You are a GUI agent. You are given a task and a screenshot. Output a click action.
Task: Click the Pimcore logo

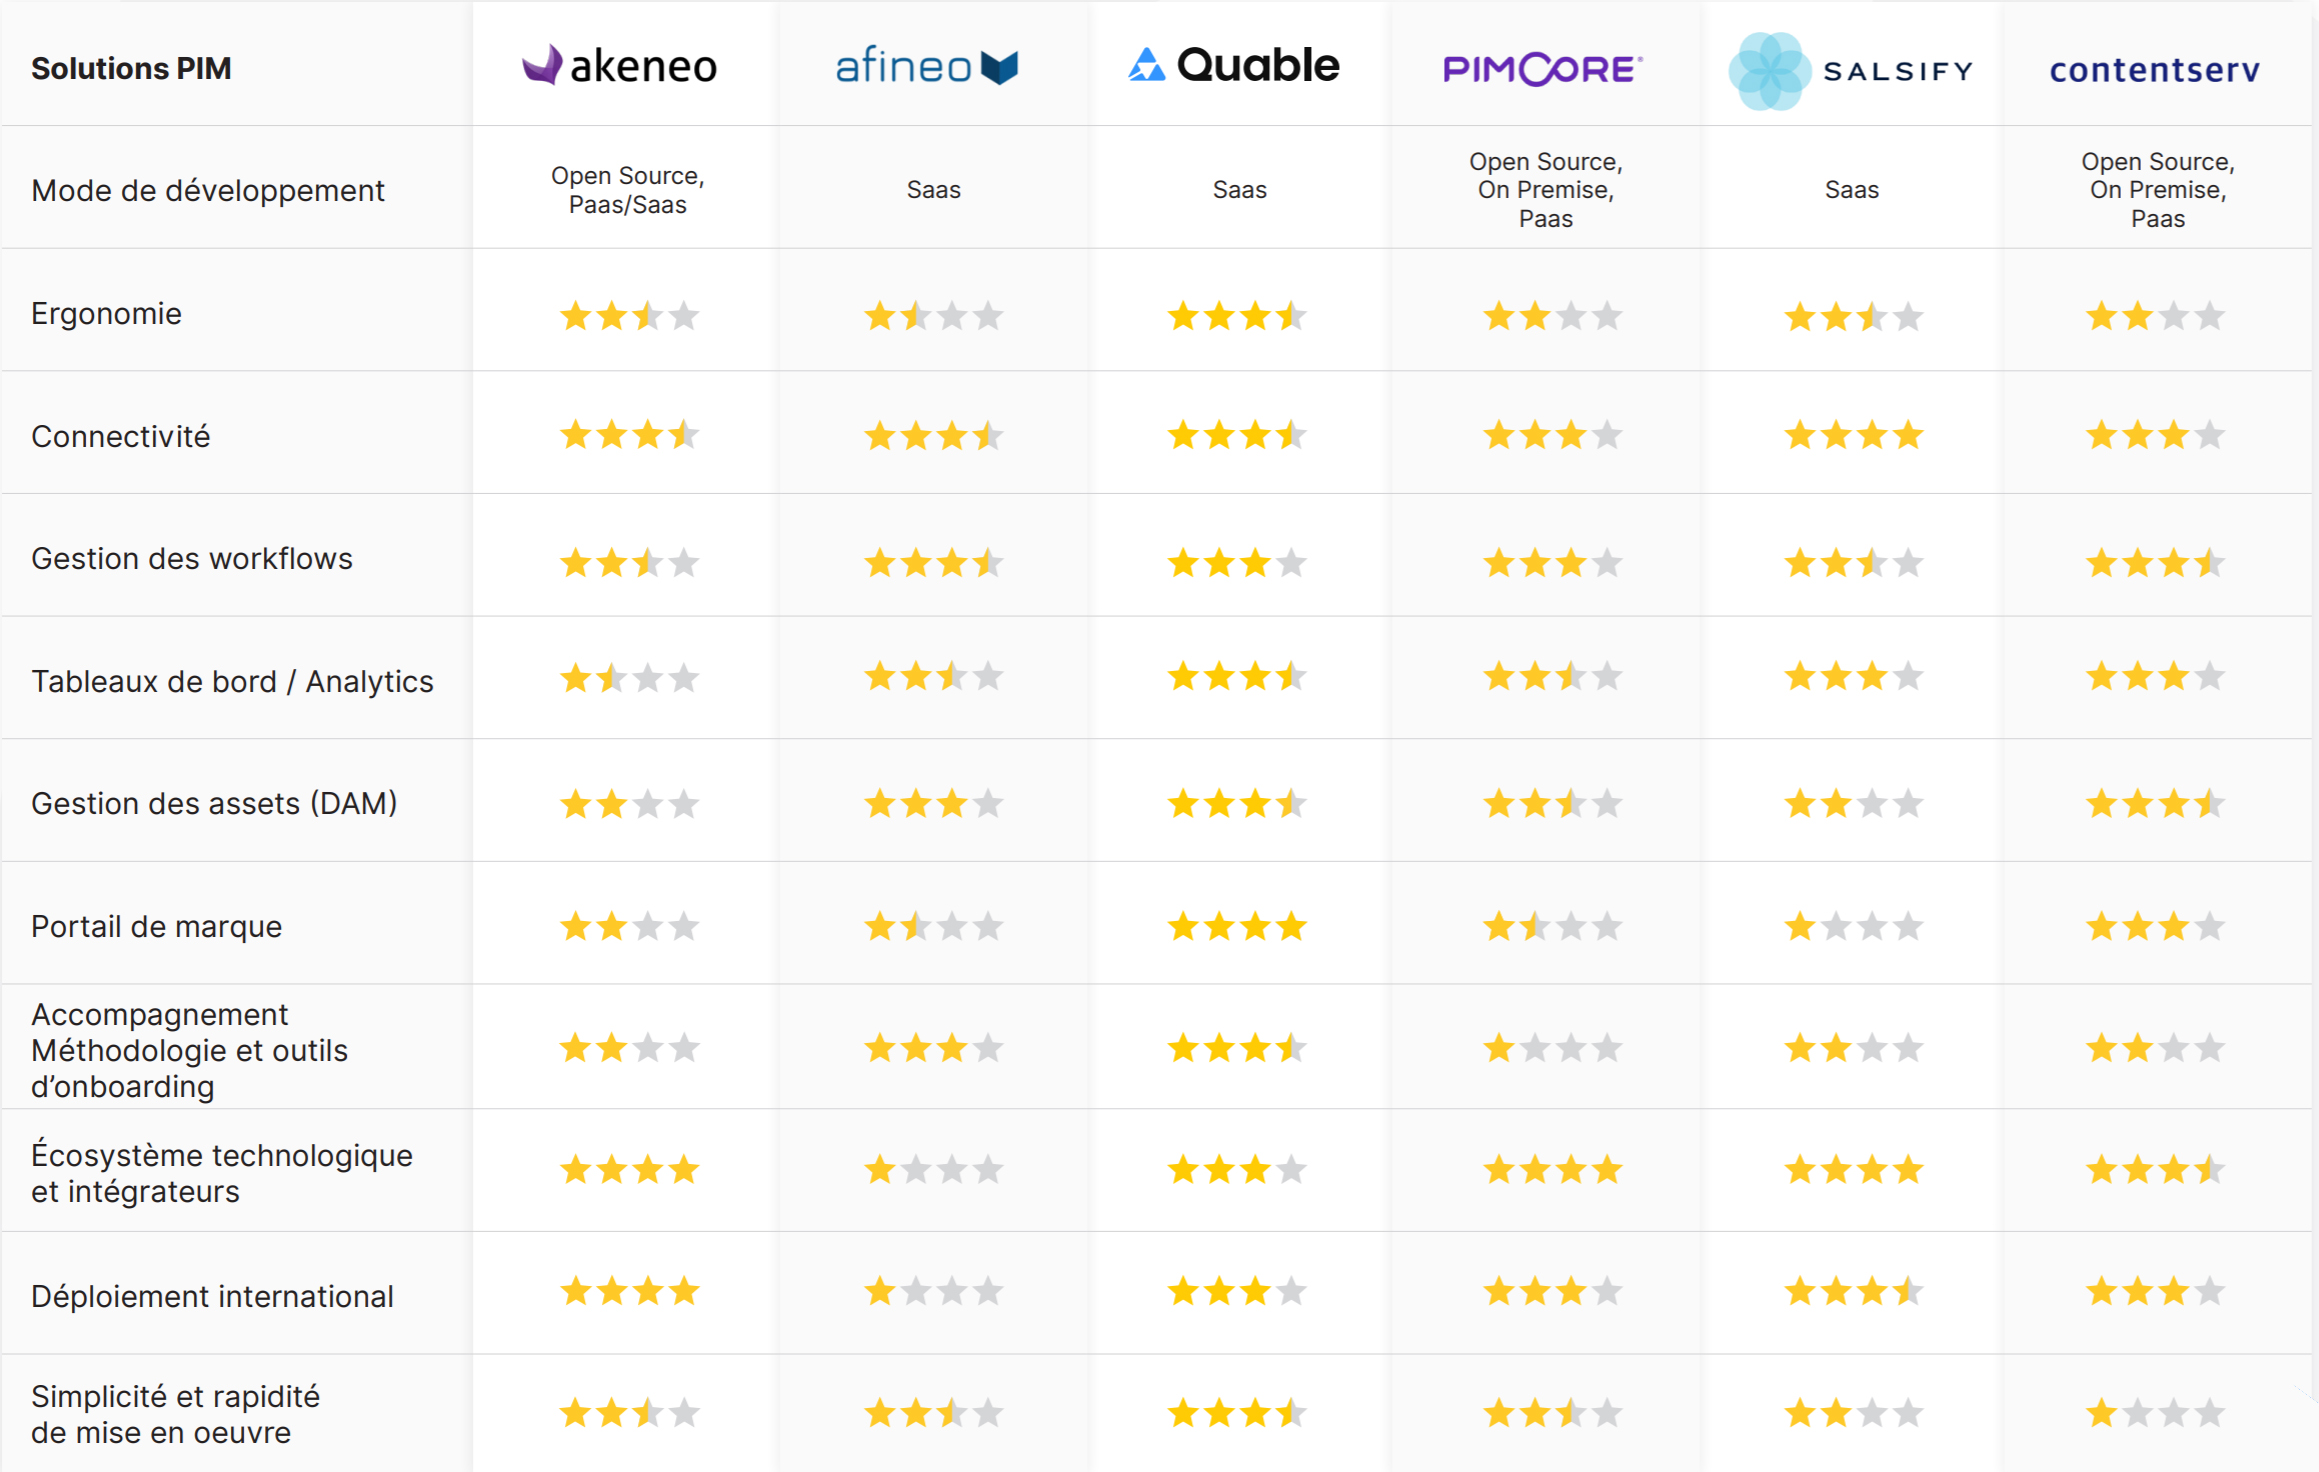[x=1543, y=69]
